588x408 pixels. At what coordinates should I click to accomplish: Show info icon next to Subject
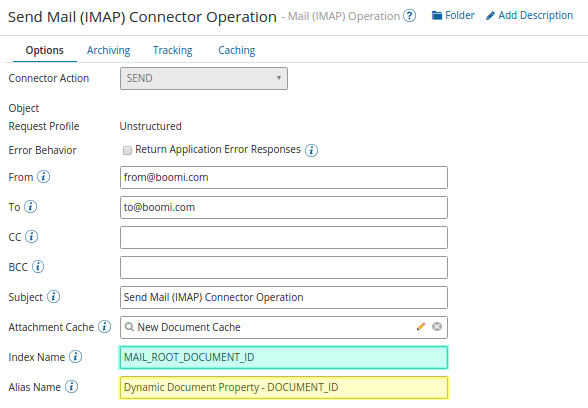(x=53, y=297)
